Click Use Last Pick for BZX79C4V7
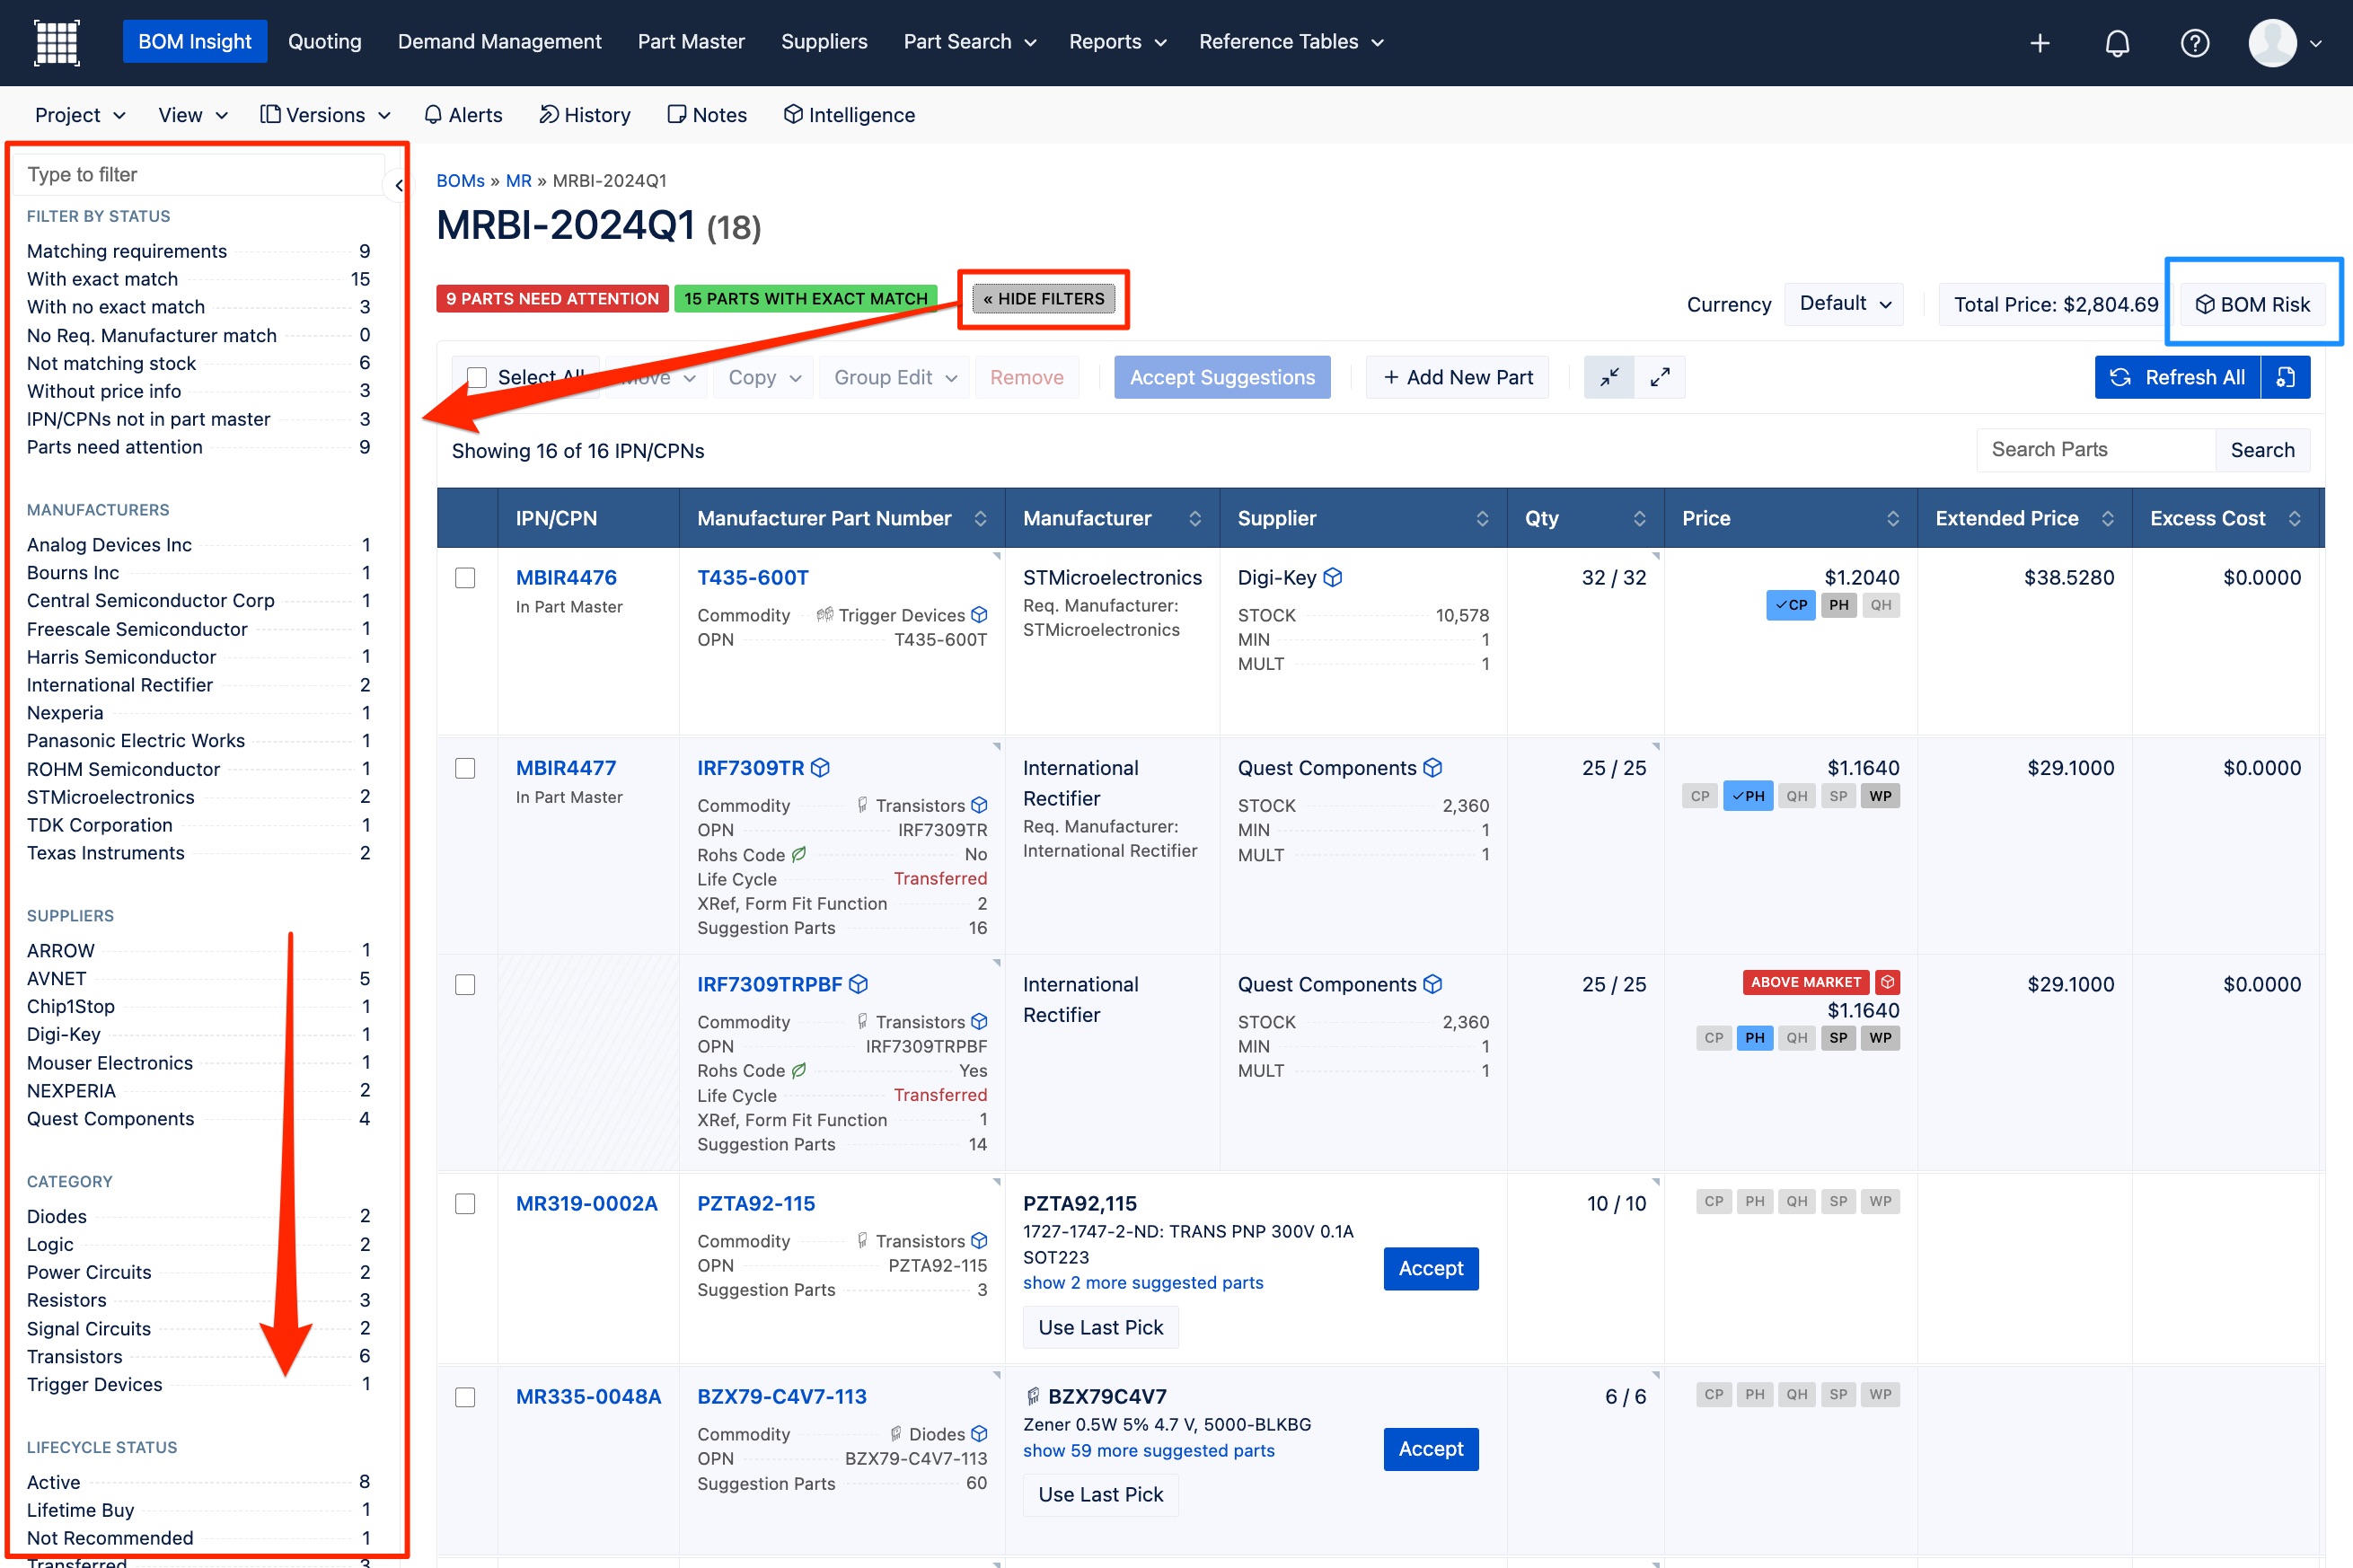Image resolution: width=2353 pixels, height=1568 pixels. pyautogui.click(x=1100, y=1494)
